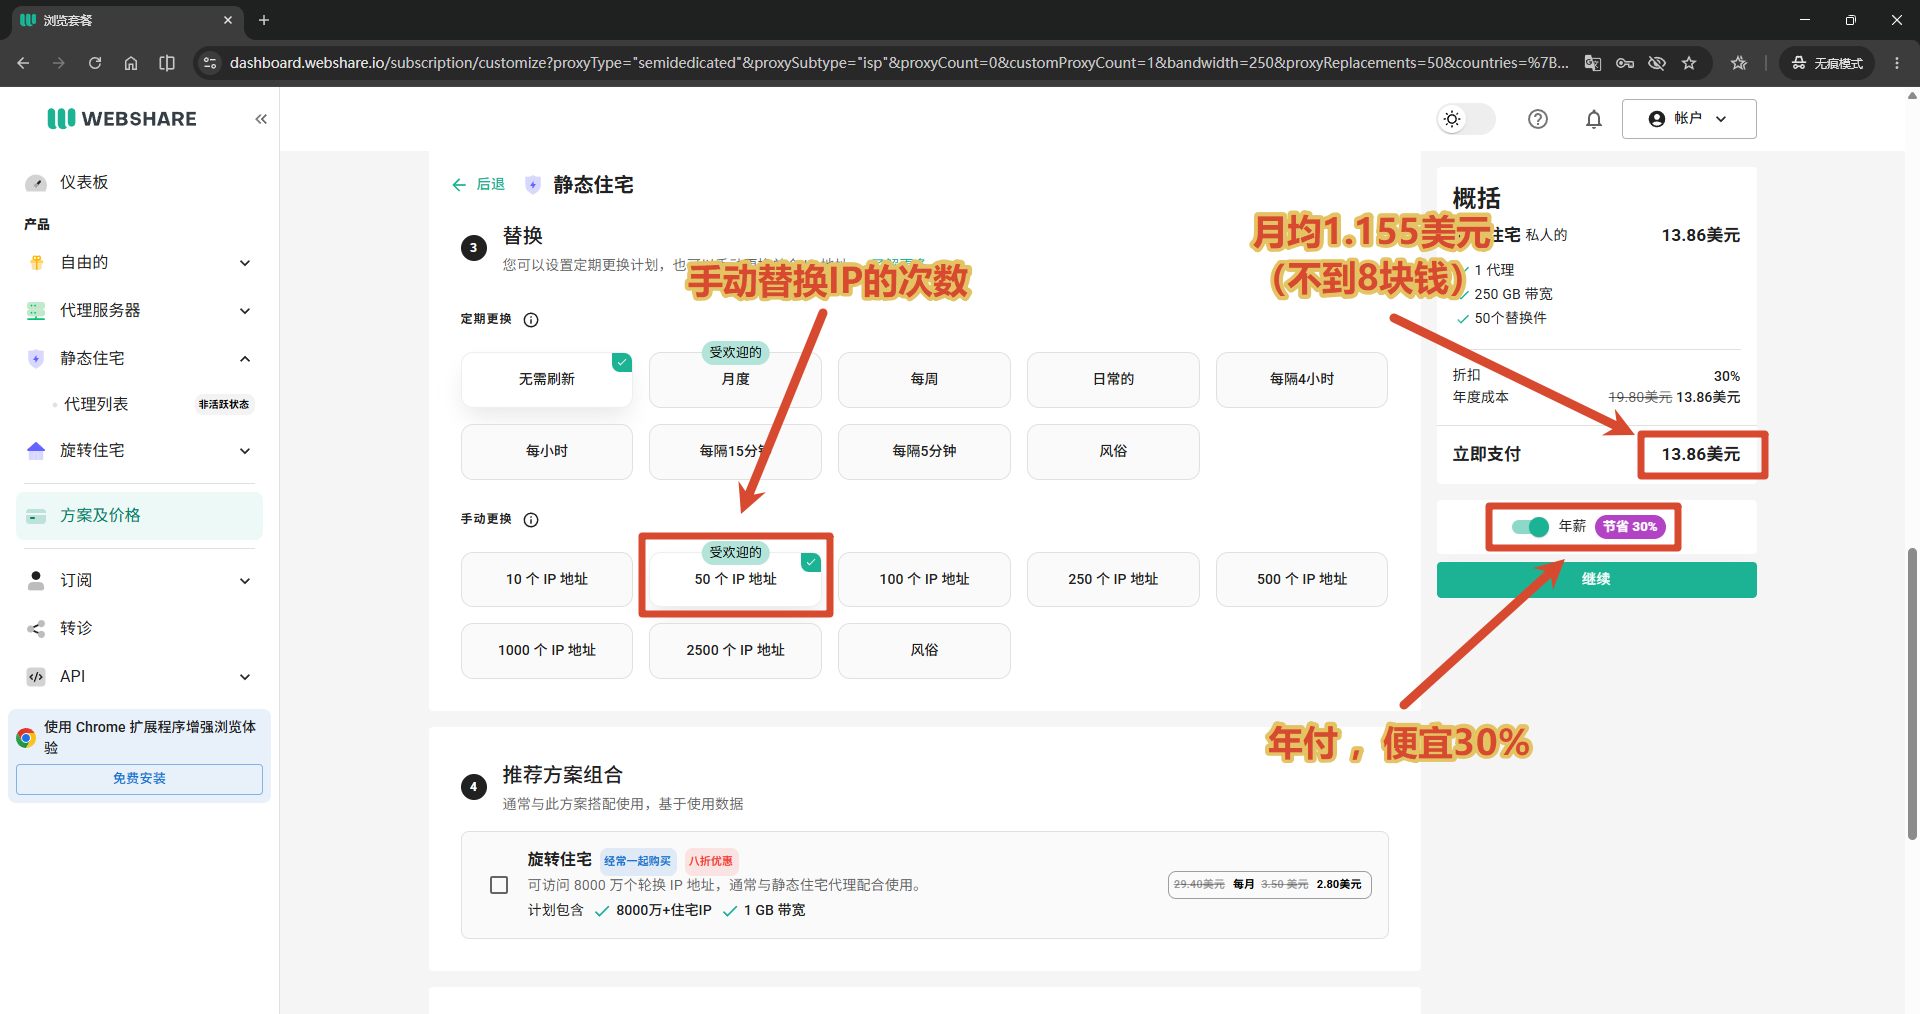Open the browser favorites icon

[1739, 63]
